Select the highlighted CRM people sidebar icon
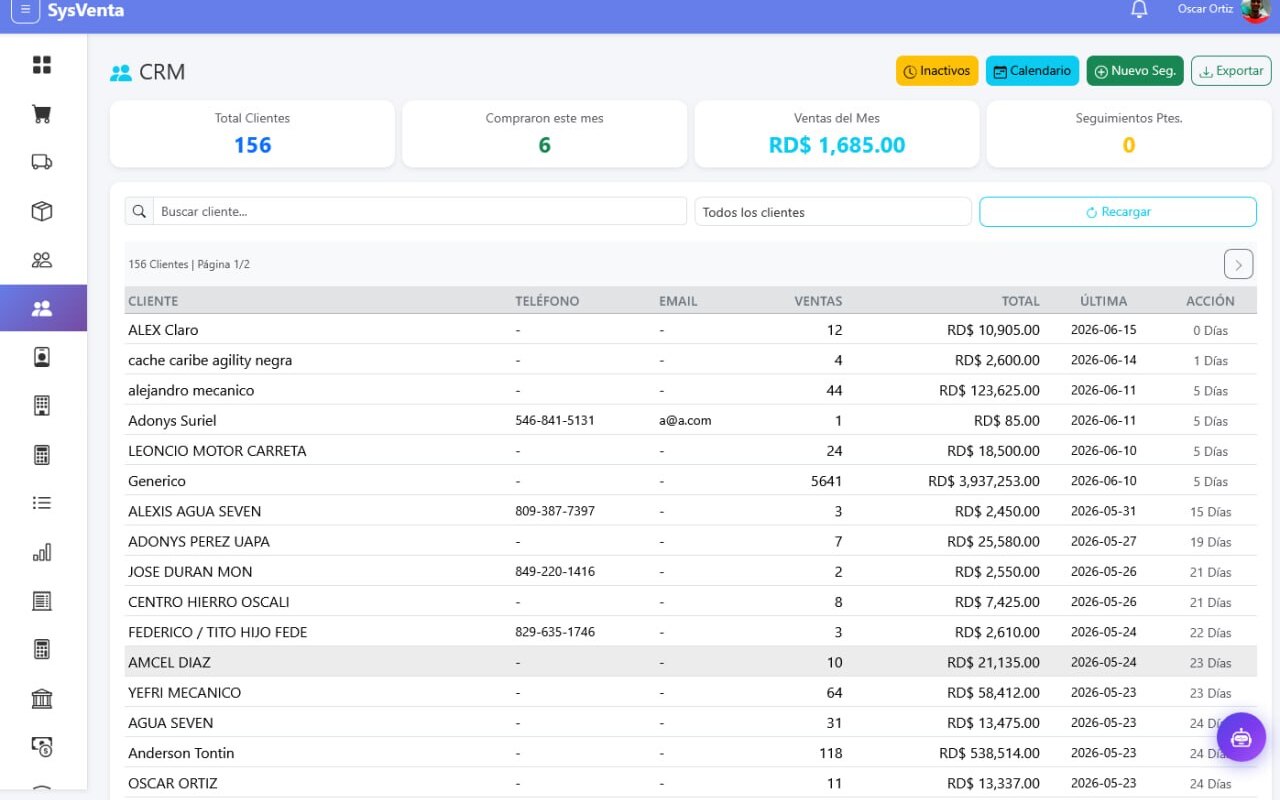Image resolution: width=1280 pixels, height=800 pixels. [x=42, y=308]
